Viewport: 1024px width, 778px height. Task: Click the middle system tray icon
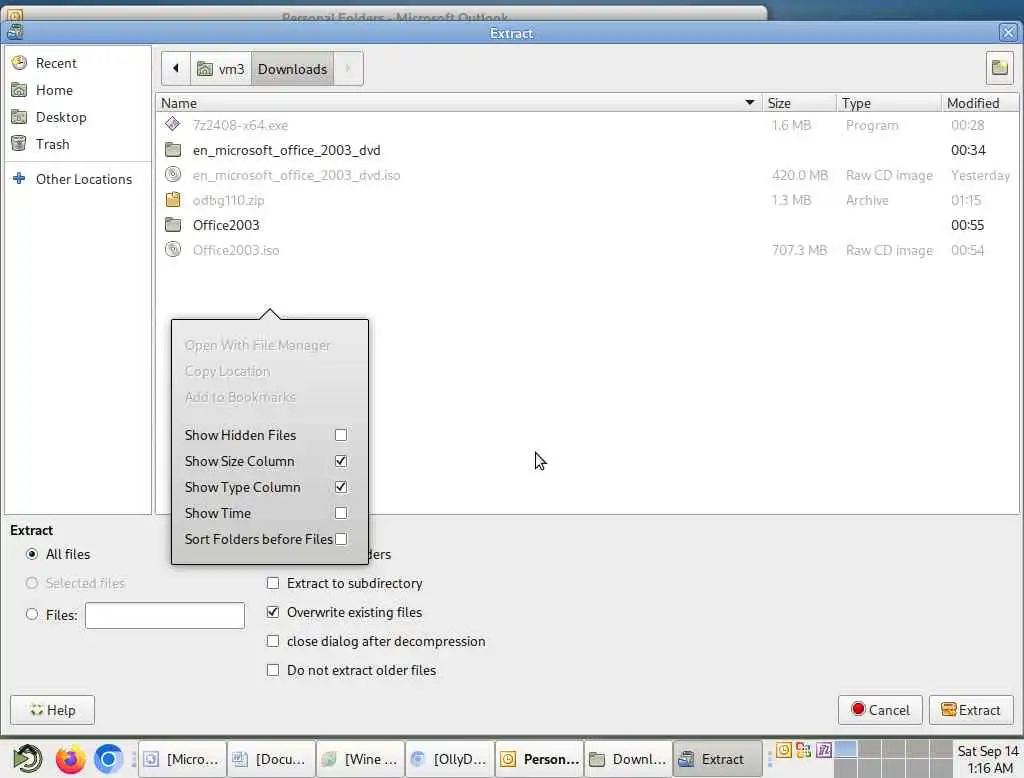click(804, 750)
